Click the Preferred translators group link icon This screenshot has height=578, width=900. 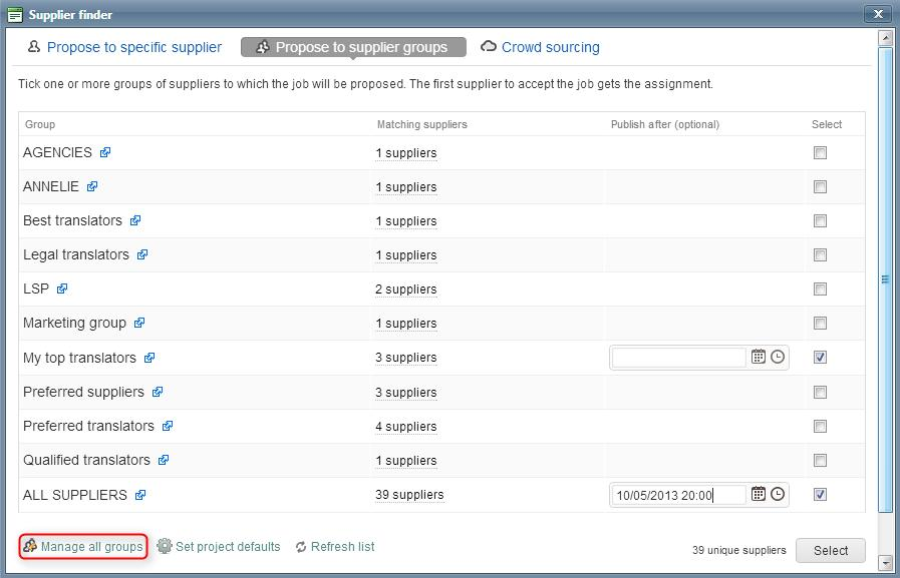pyautogui.click(x=167, y=426)
